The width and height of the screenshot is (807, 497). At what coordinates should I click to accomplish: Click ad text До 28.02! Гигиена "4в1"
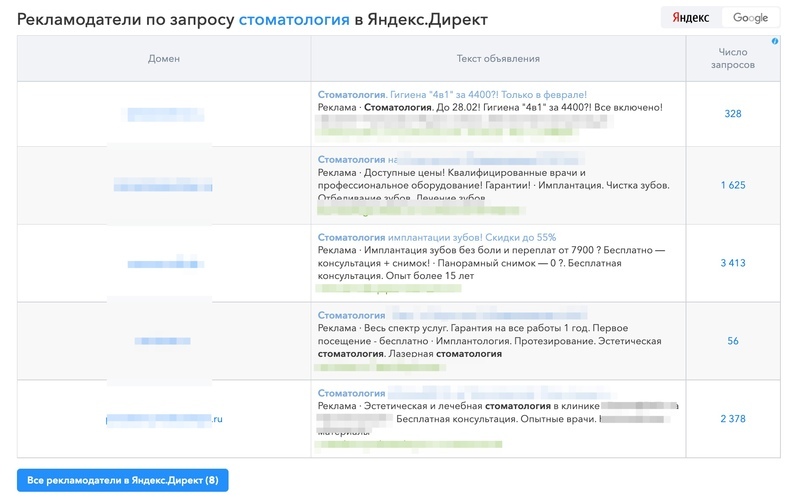tap(490, 108)
